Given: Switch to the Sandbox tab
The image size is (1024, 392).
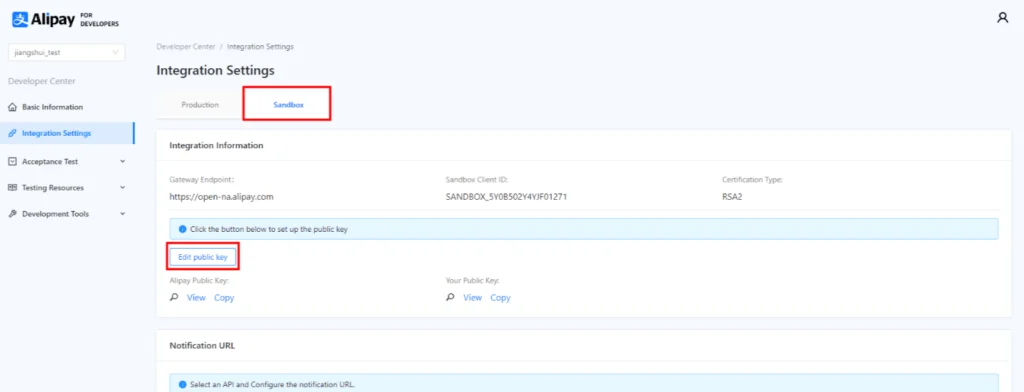Looking at the screenshot, I should [x=288, y=105].
